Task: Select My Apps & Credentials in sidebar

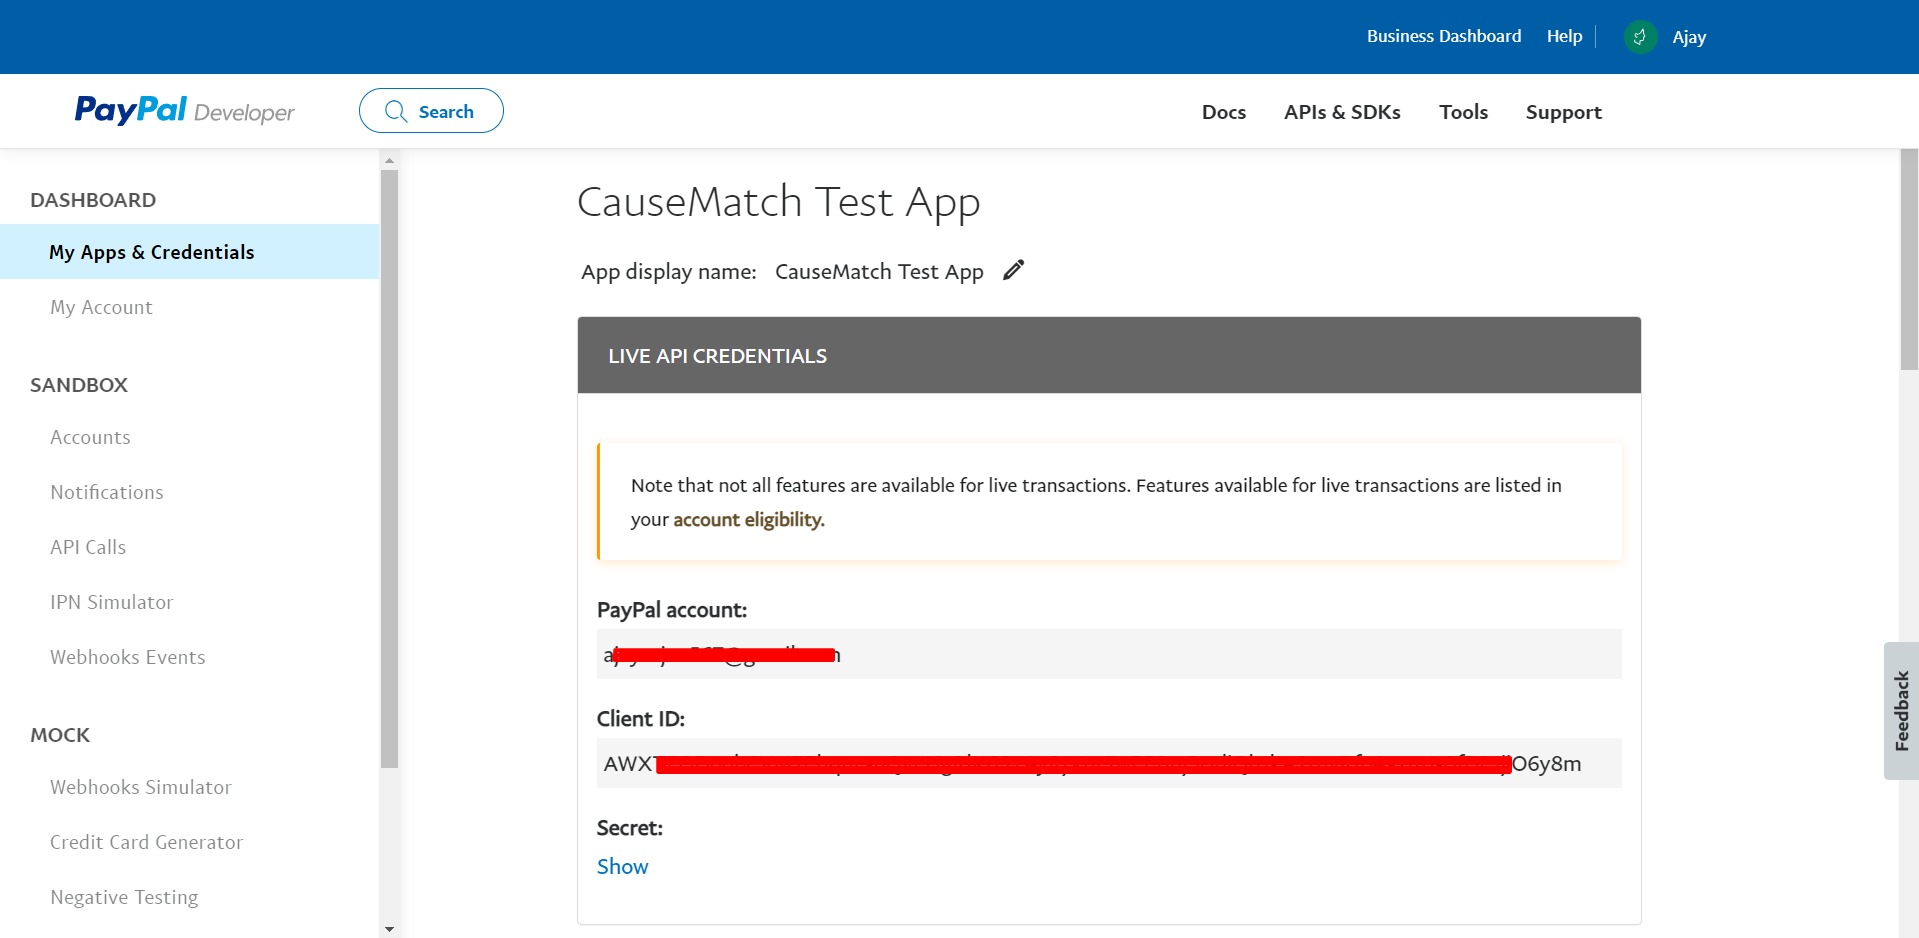Action: click(x=190, y=252)
